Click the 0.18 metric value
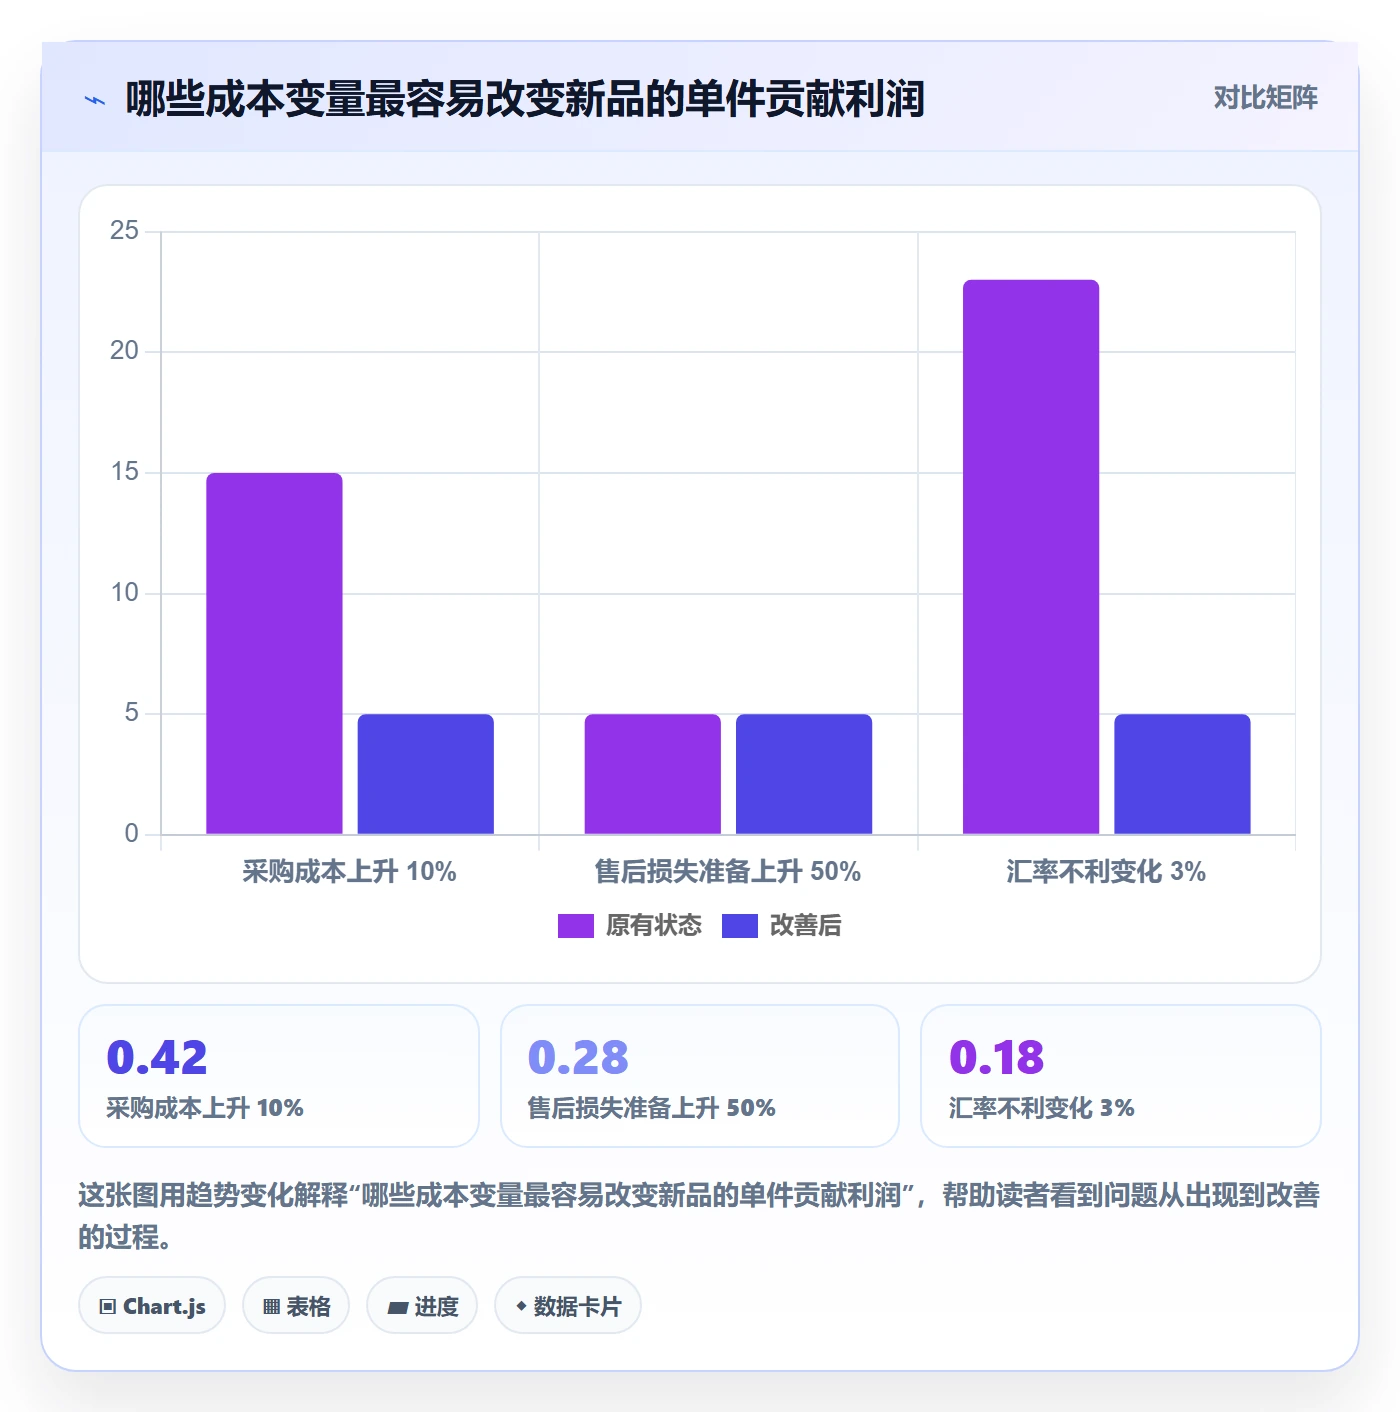This screenshot has width=1400, height=1412. tap(997, 1057)
